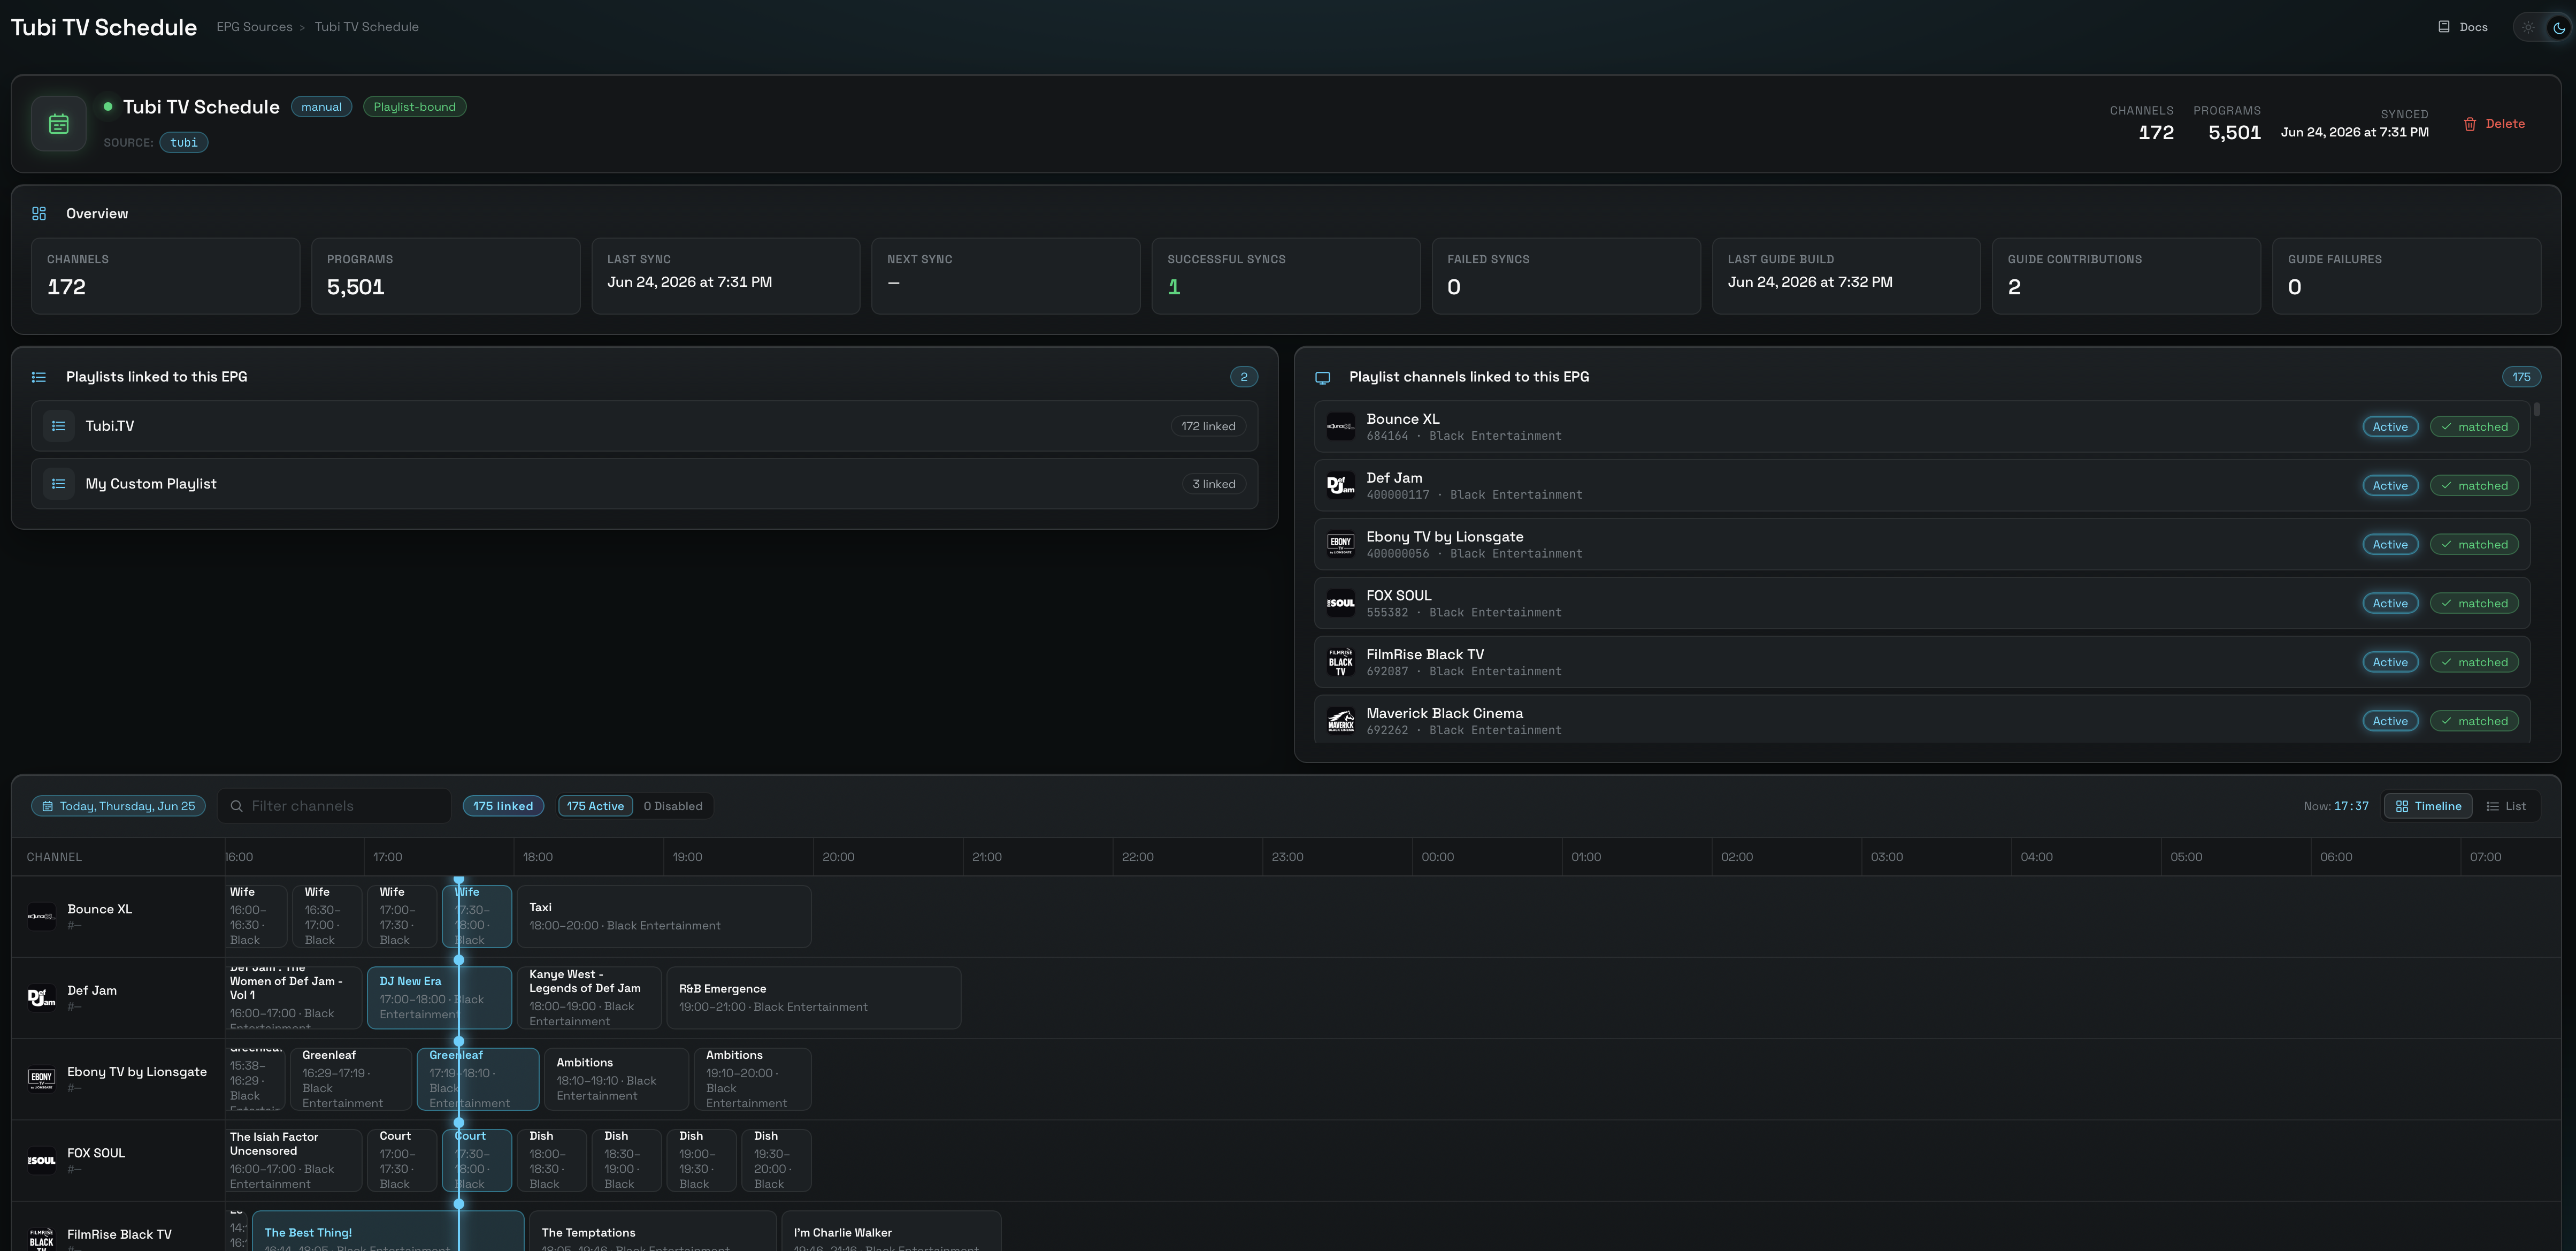Click the Successful Syncs stat card
The height and width of the screenshot is (1251, 2576).
[x=1286, y=276]
